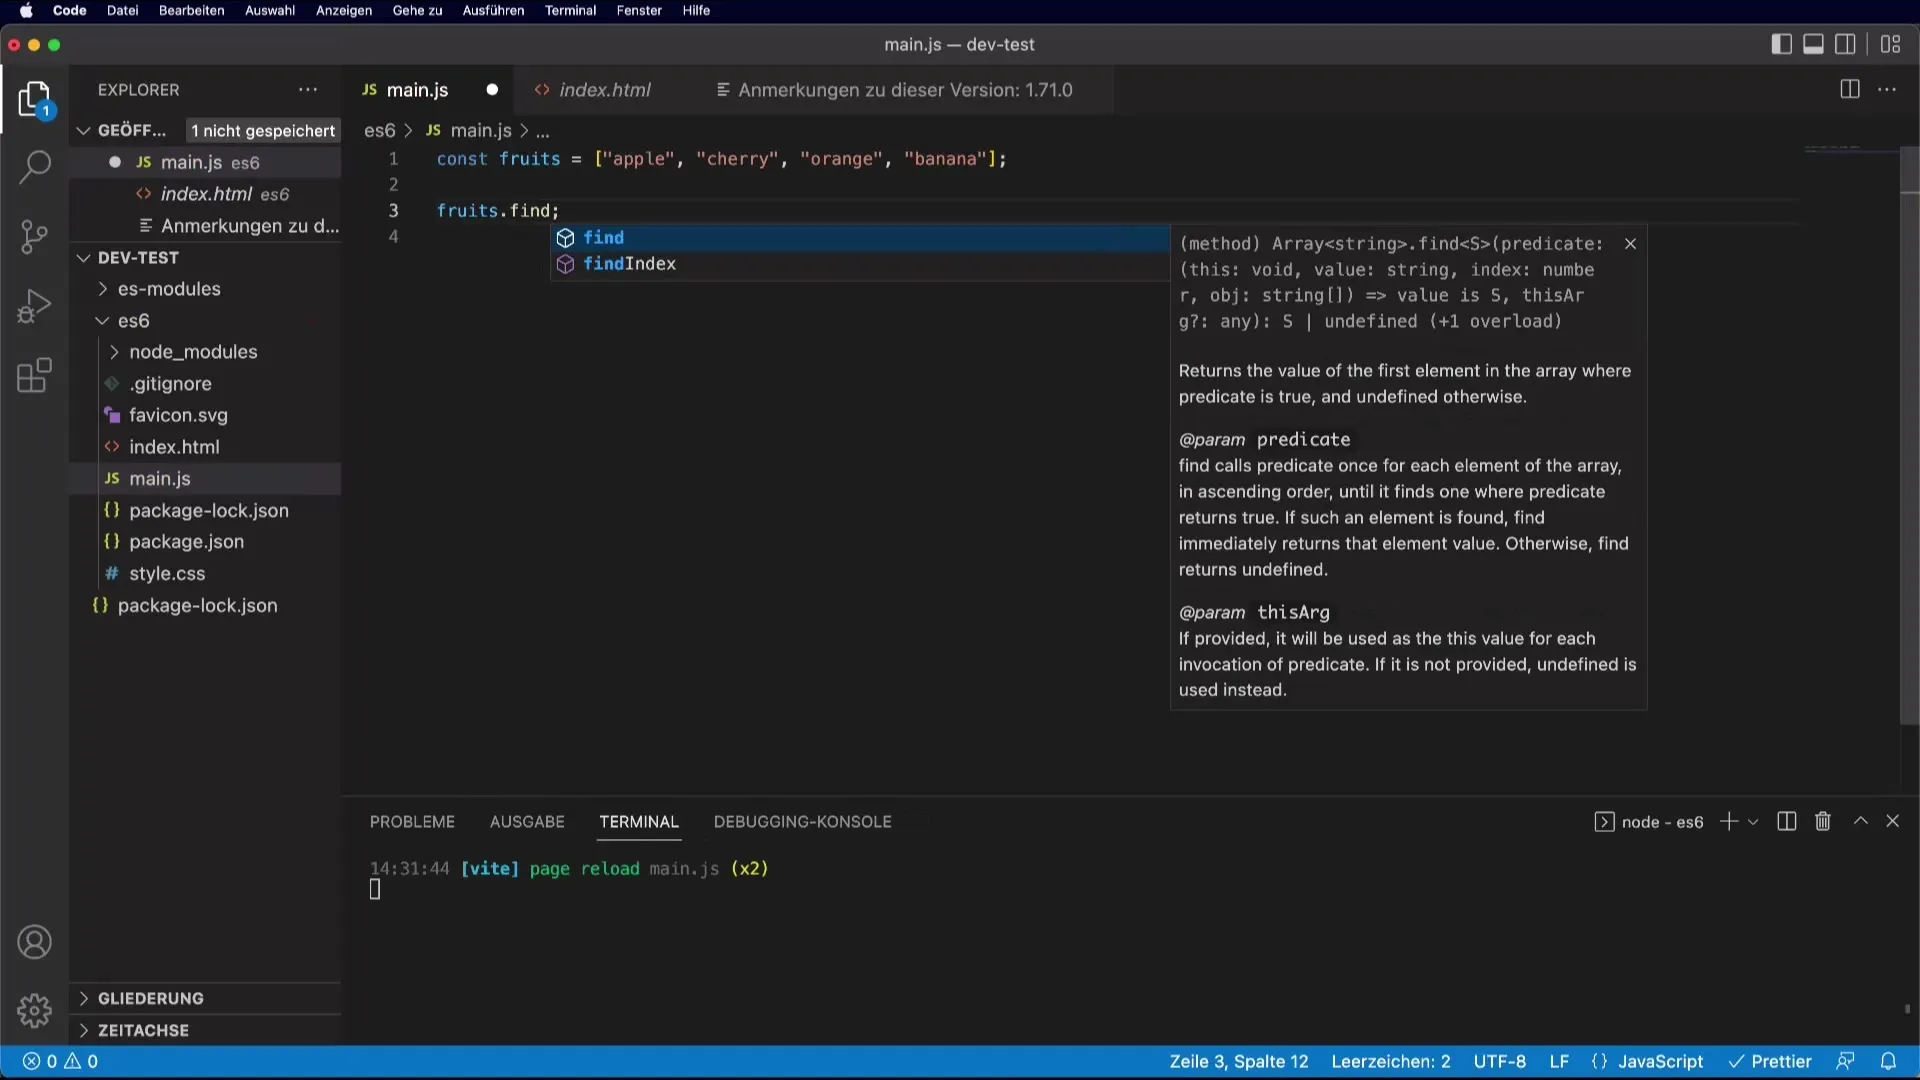Select the node - es6 terminal label
This screenshot has height=1080, width=1920.
tap(1649, 822)
